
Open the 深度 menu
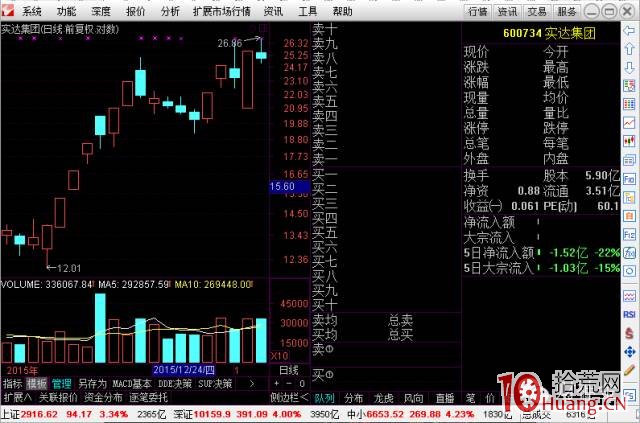coord(101,11)
